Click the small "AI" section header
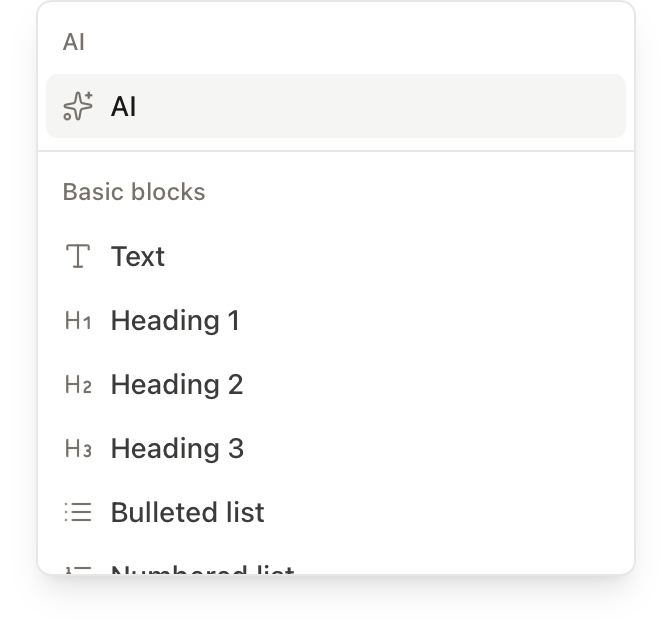 (73, 42)
